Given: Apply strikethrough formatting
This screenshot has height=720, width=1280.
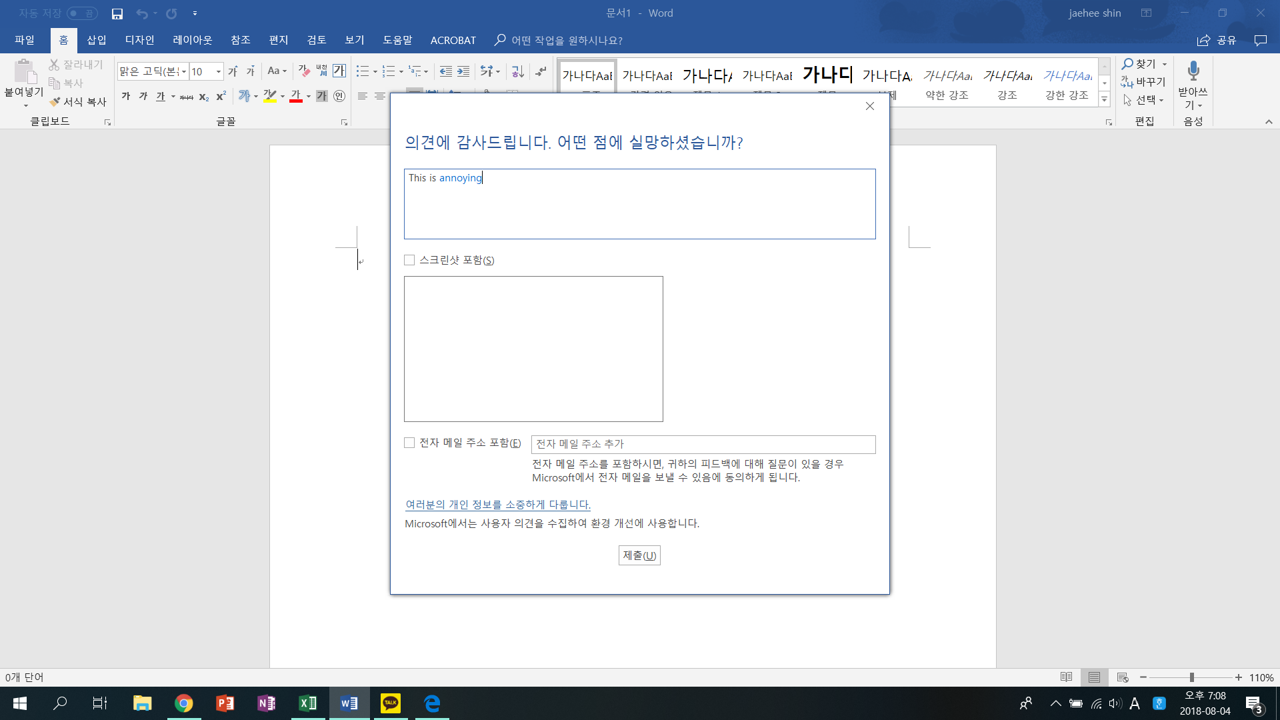Looking at the screenshot, I should tap(186, 97).
